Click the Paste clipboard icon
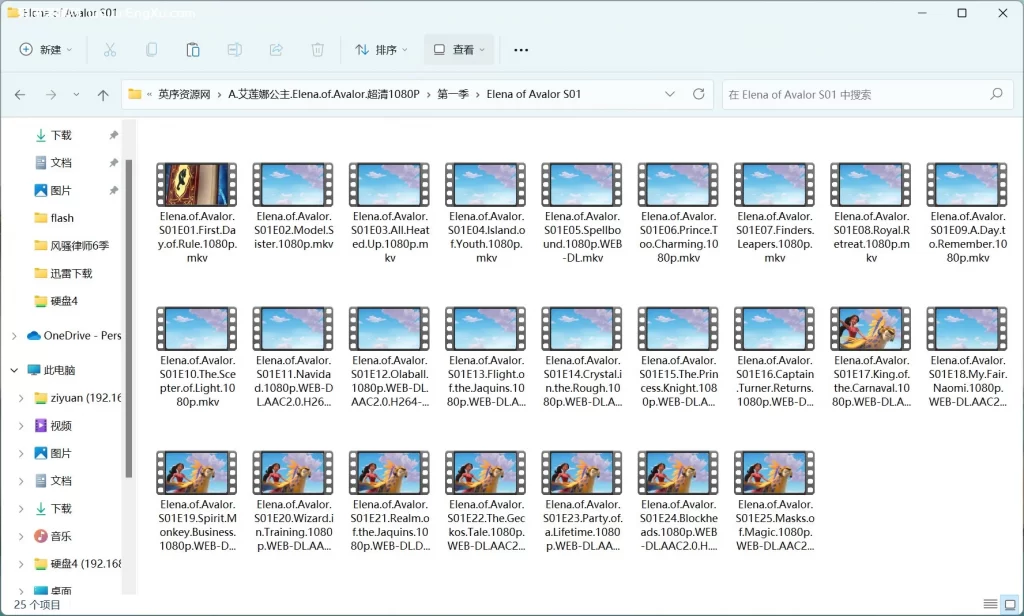Viewport: 1024px width, 616px height. 193,50
